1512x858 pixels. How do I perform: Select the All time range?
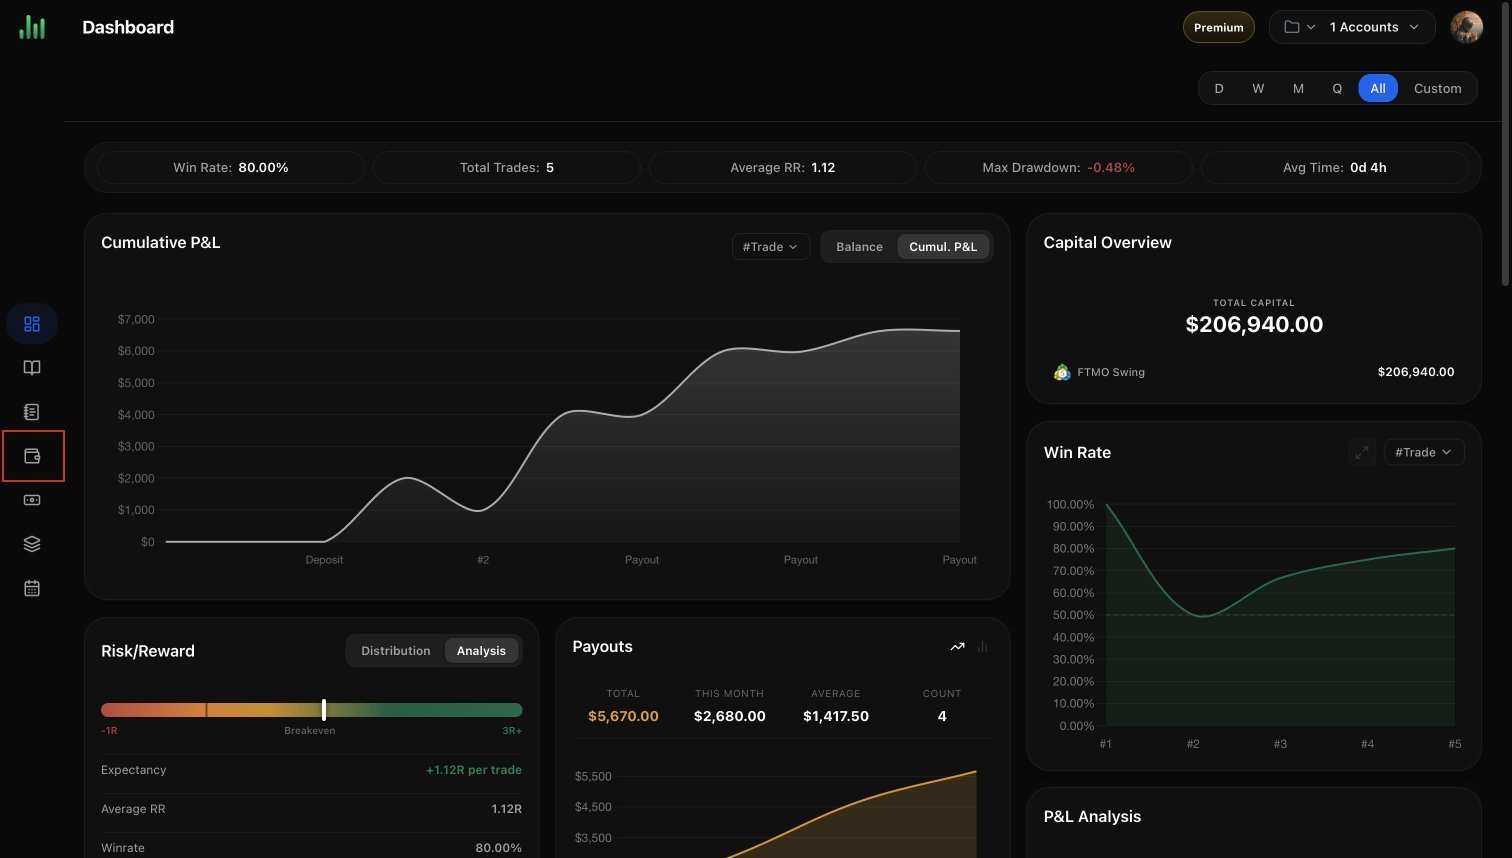coord(1378,88)
